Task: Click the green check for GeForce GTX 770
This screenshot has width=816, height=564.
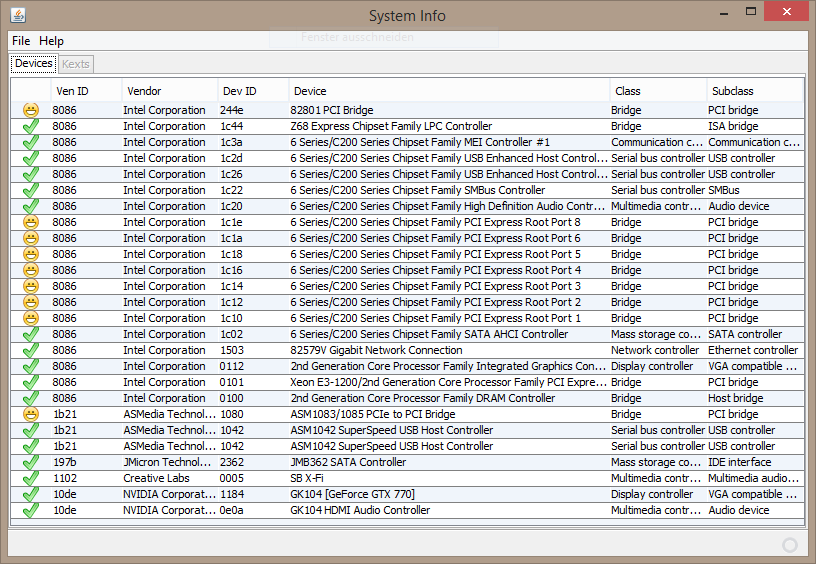Action: click(x=31, y=494)
